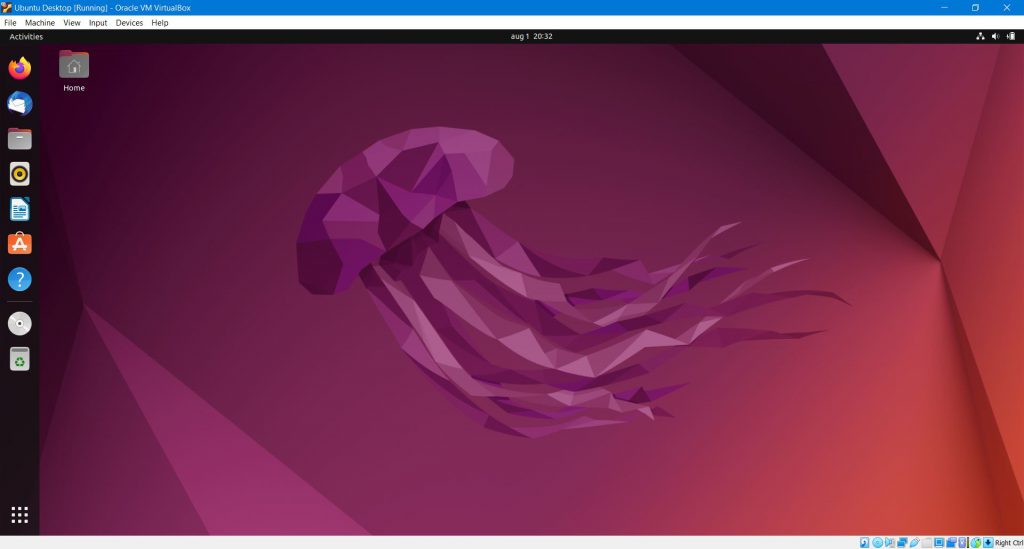1024x549 pixels.
Task: Open Ubuntu Software store icon
Action: tap(20, 244)
